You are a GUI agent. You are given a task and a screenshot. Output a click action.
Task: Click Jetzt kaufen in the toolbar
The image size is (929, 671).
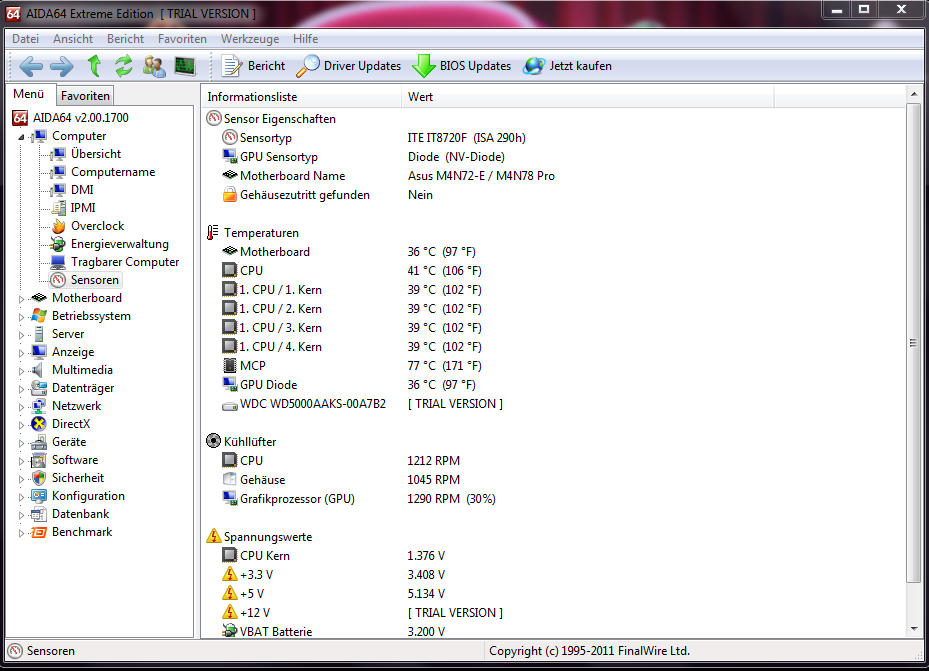(568, 66)
